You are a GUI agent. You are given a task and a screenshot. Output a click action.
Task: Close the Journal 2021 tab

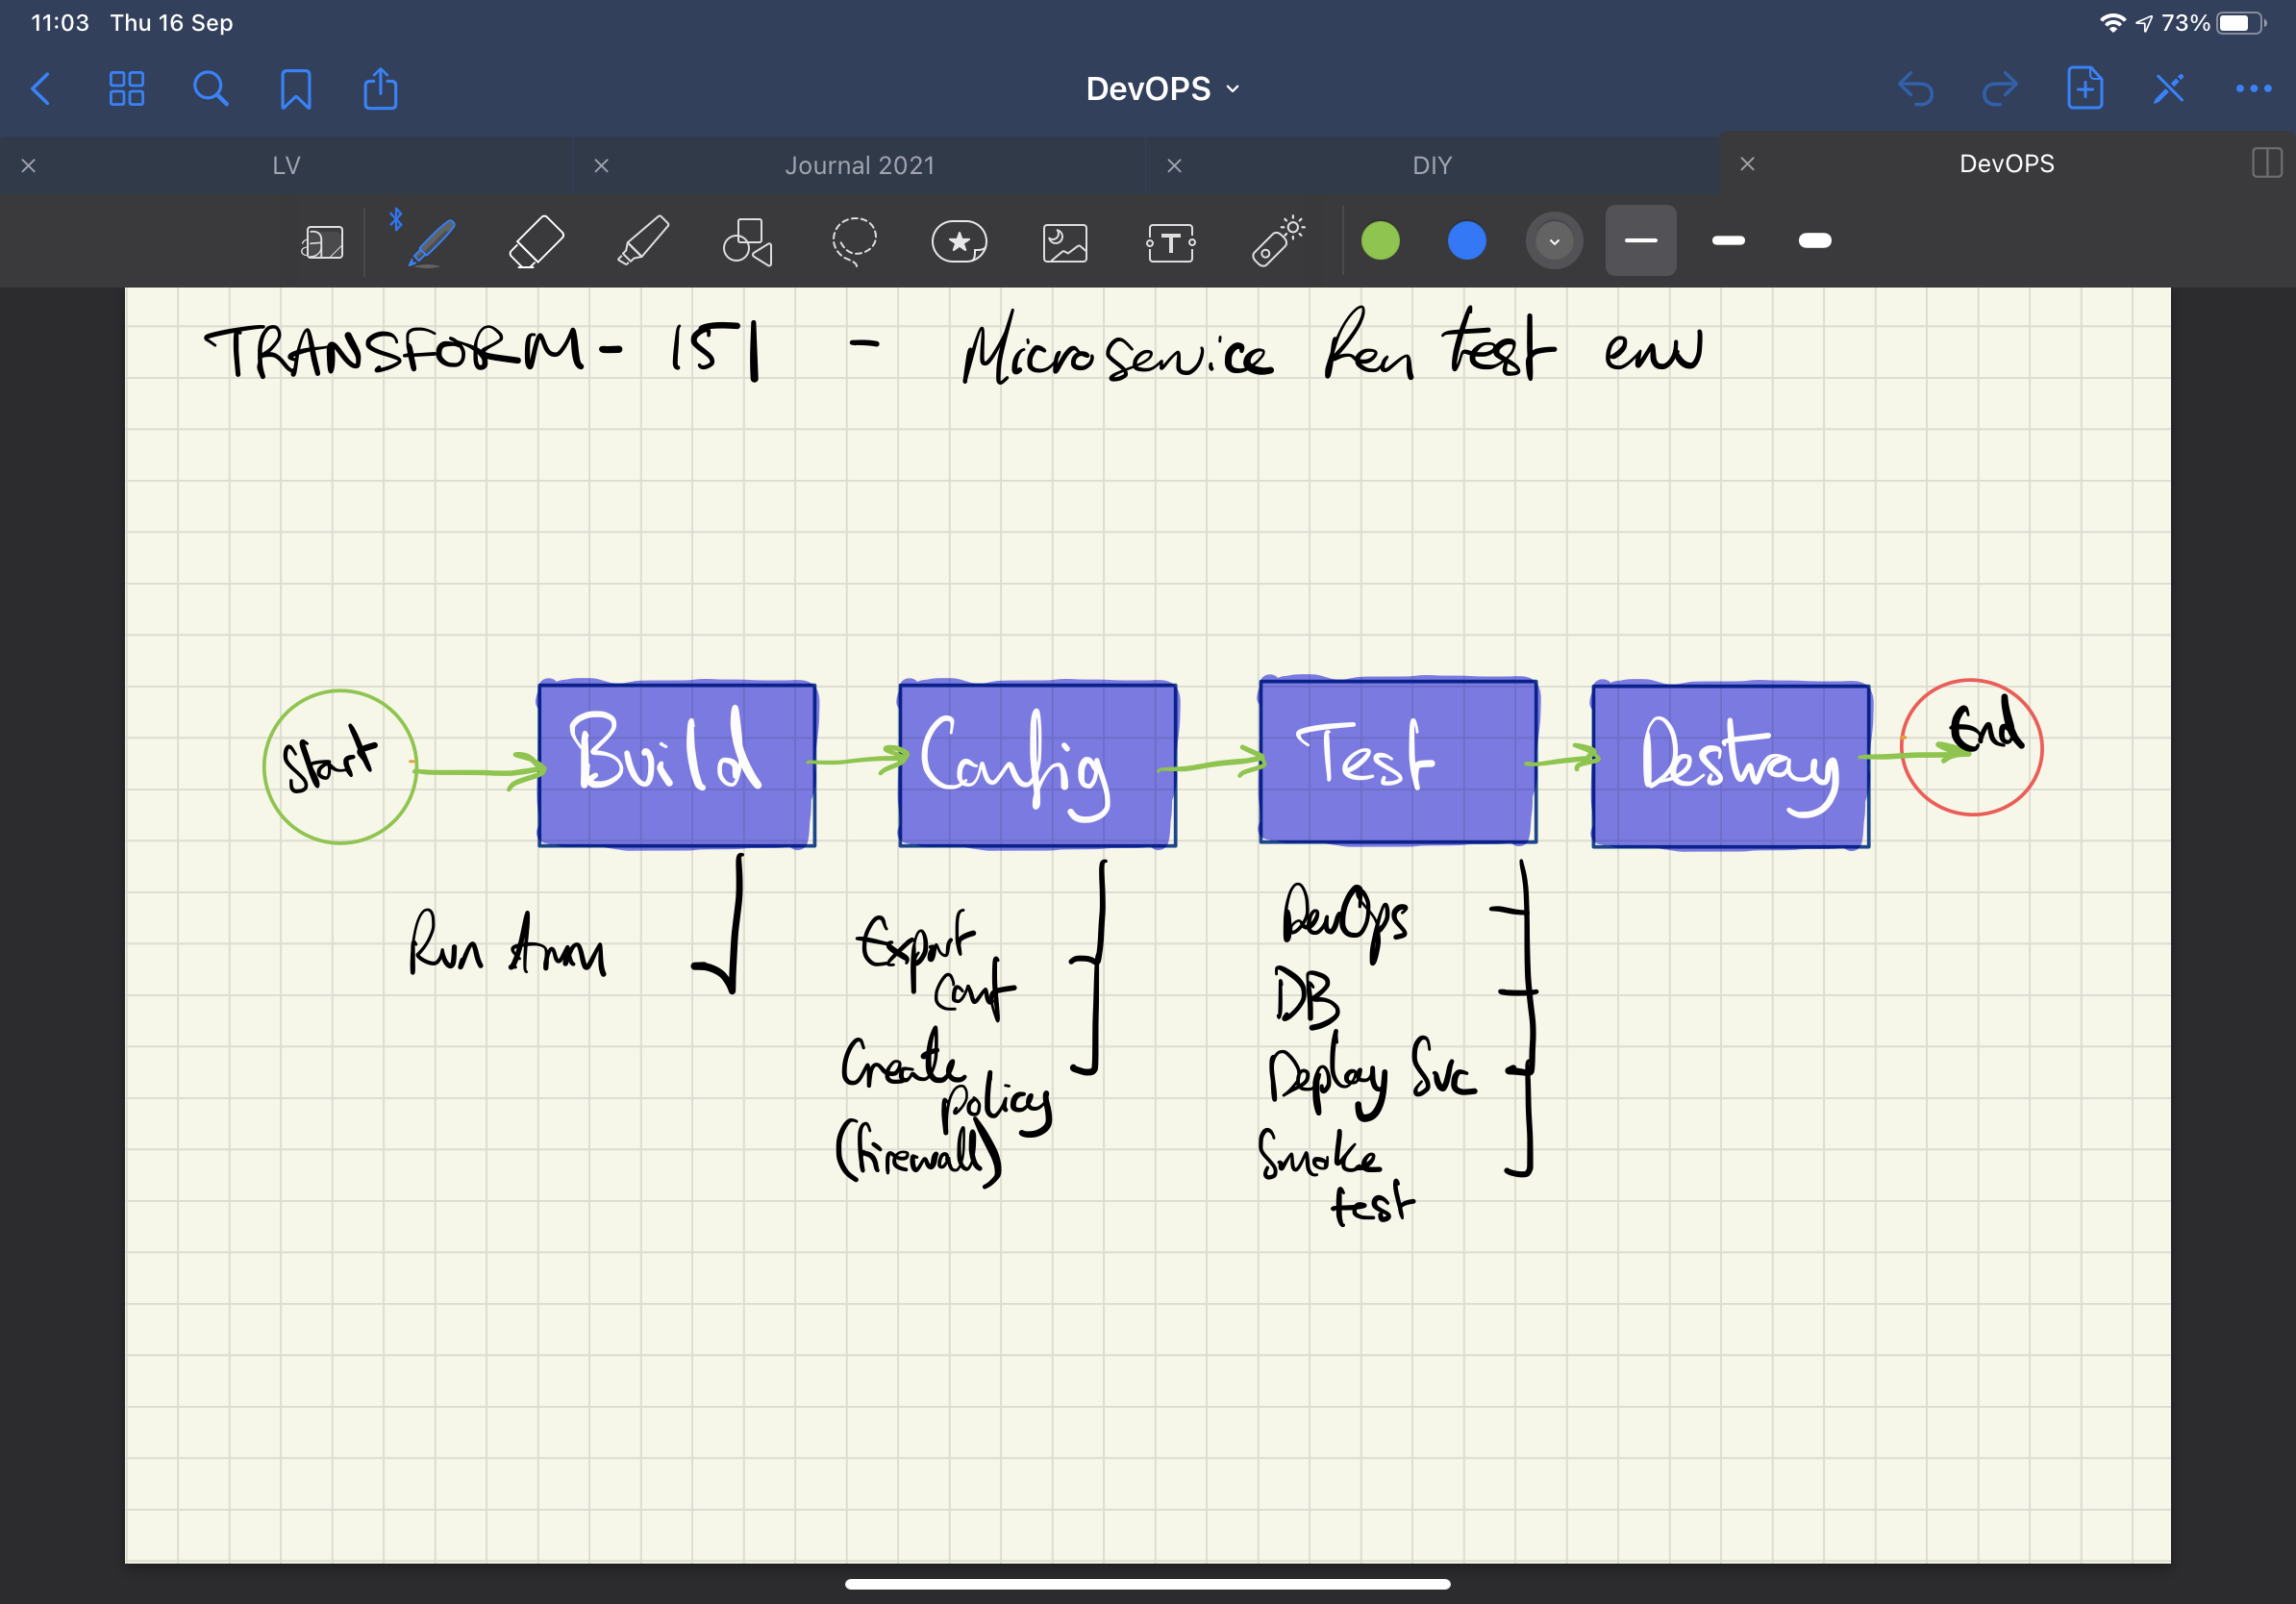pos(601,165)
